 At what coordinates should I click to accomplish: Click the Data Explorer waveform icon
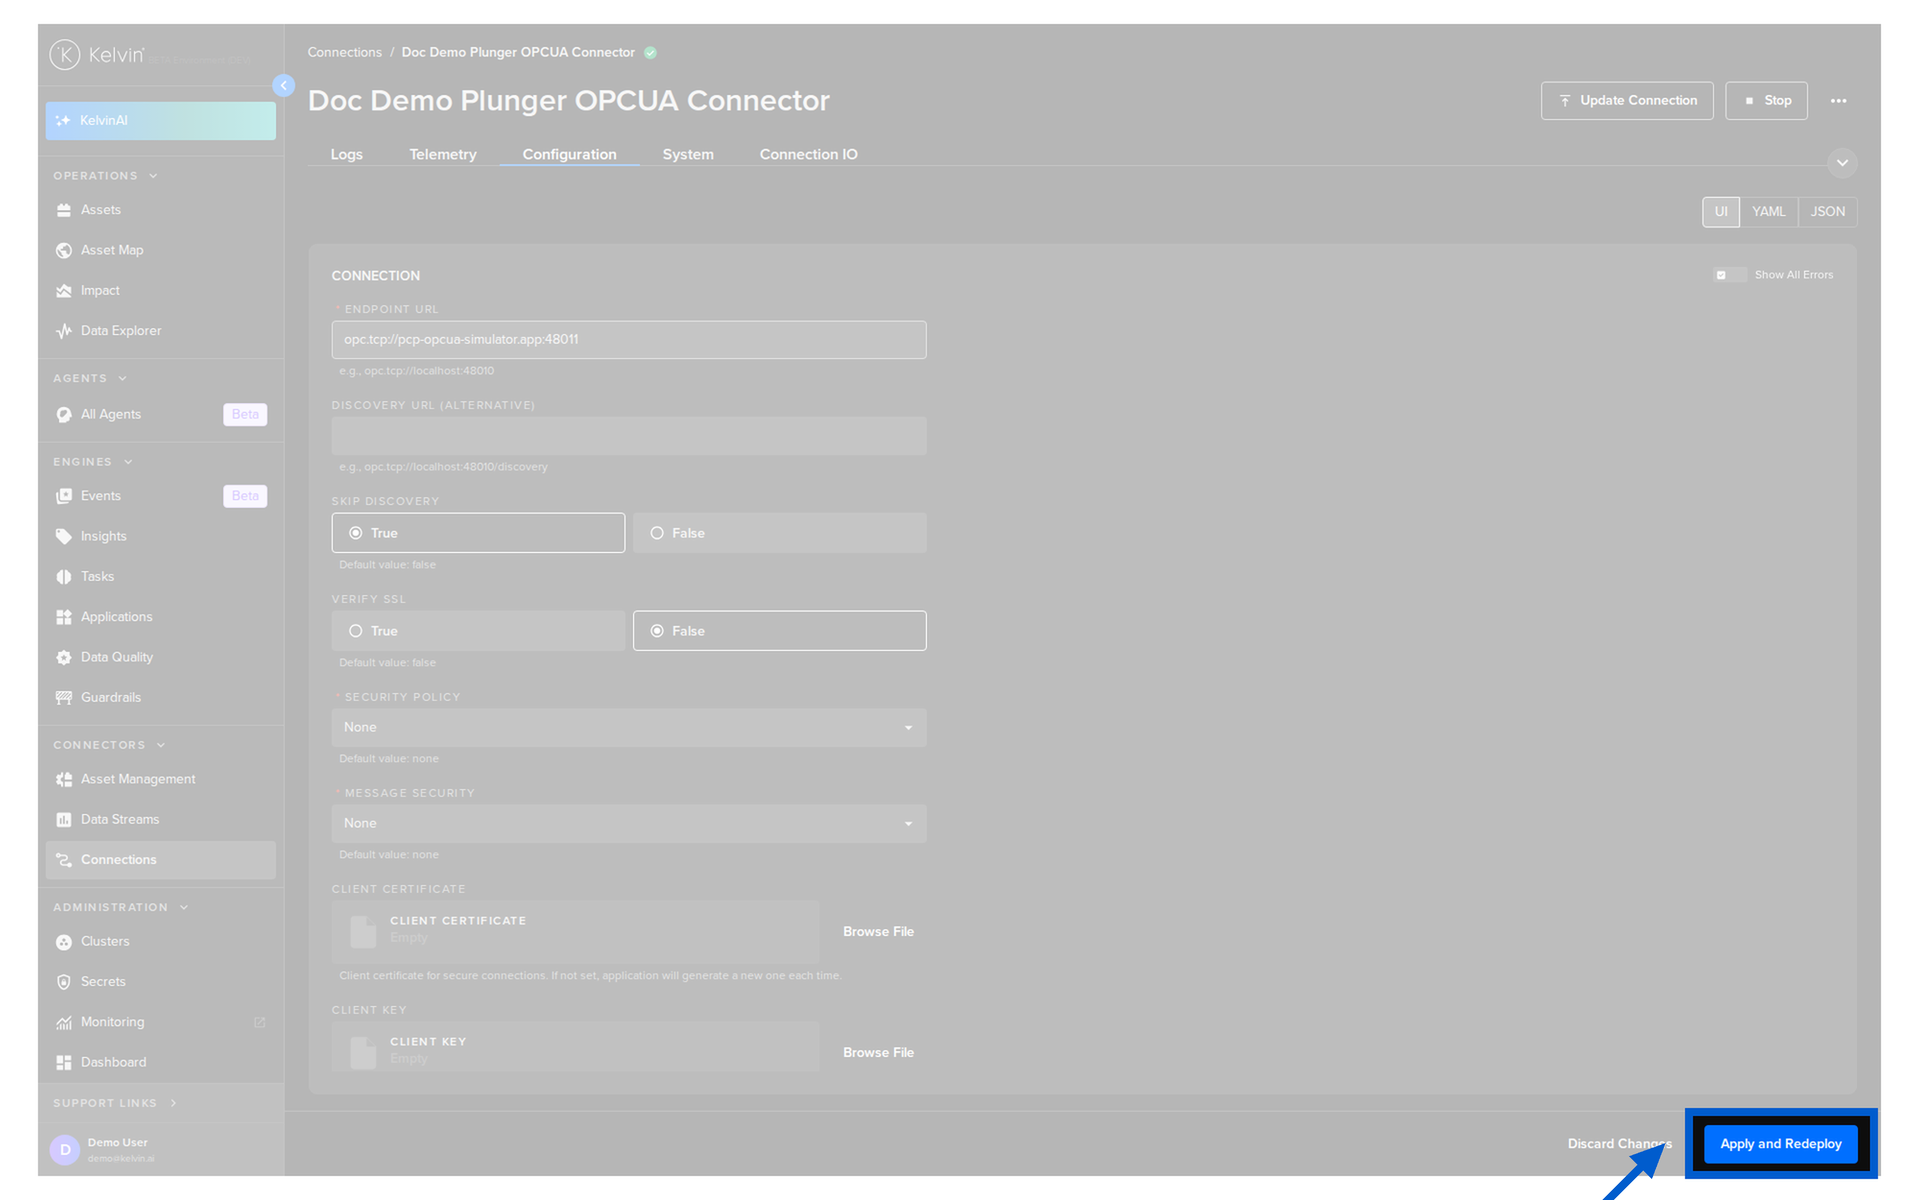pyautogui.click(x=64, y=331)
